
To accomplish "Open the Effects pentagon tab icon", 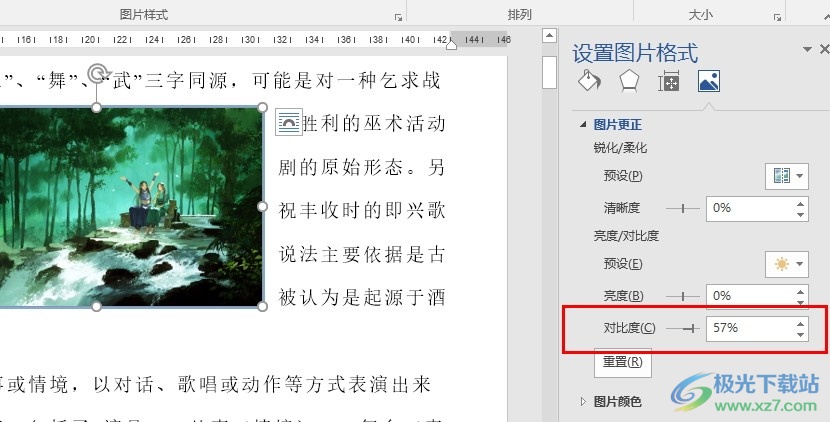I will (629, 81).
